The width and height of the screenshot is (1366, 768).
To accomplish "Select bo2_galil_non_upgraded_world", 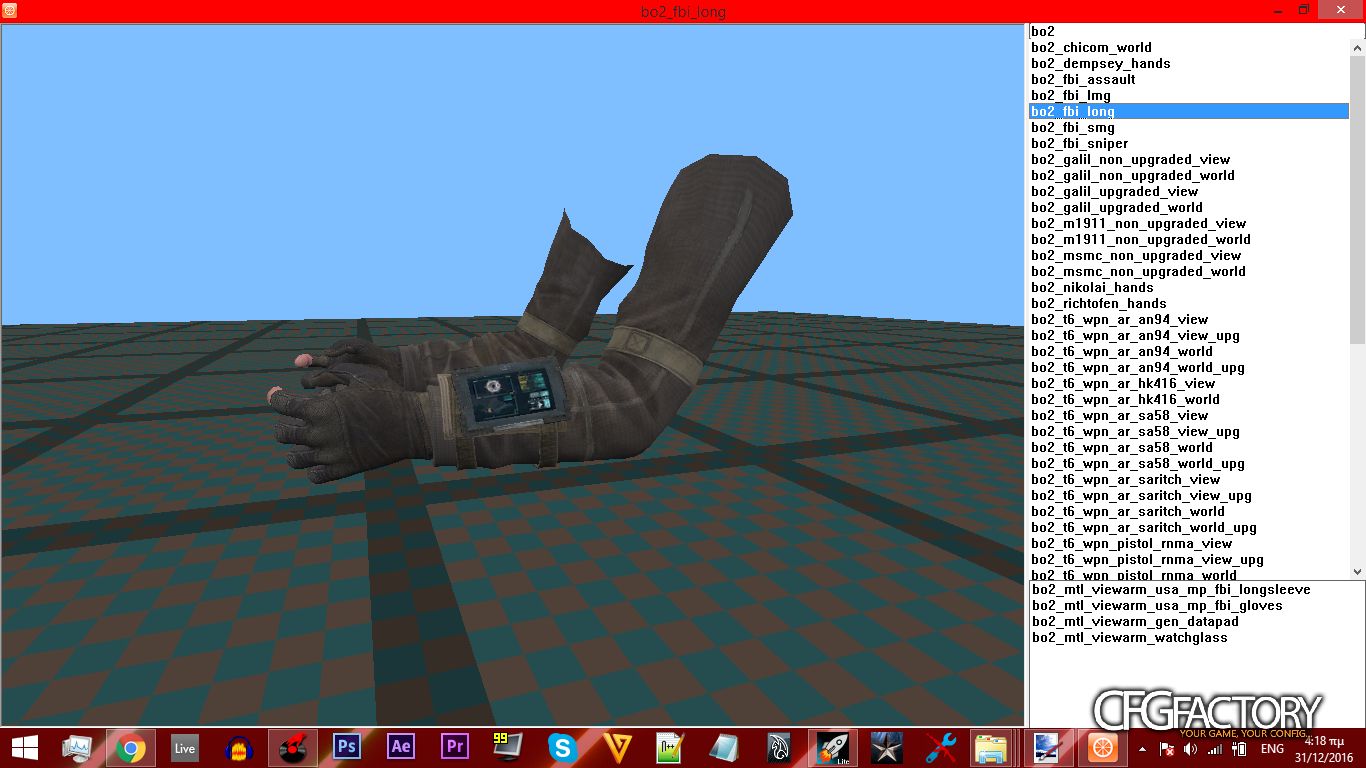I will (1190, 176).
